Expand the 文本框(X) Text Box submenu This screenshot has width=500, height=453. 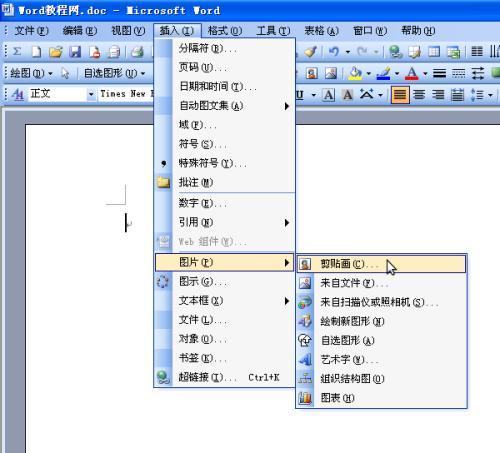(224, 301)
